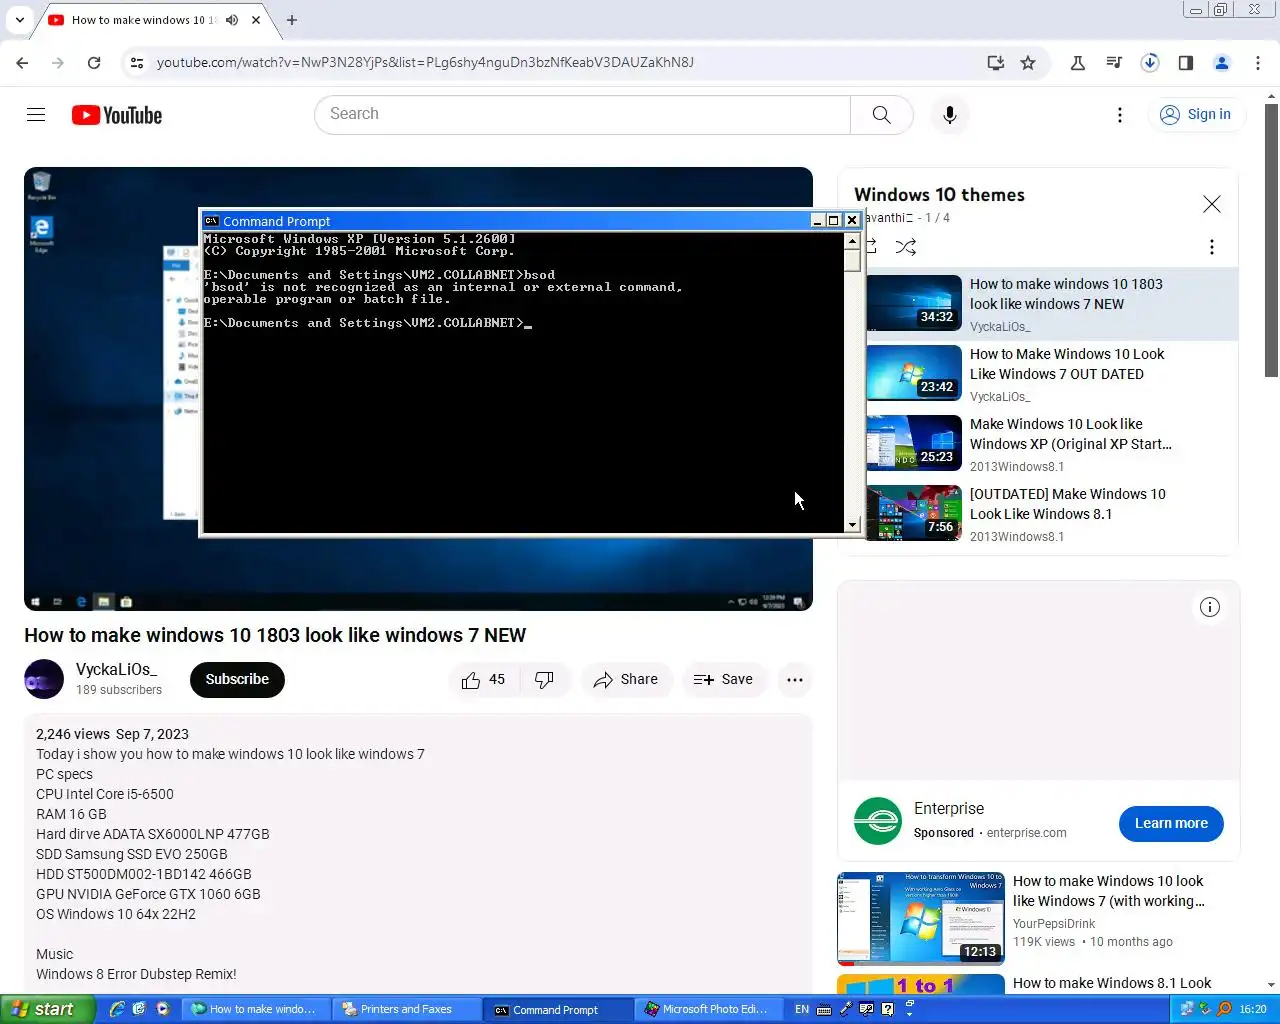Switch to Microsoft Photo Editor in the taskbar

tap(711, 1009)
